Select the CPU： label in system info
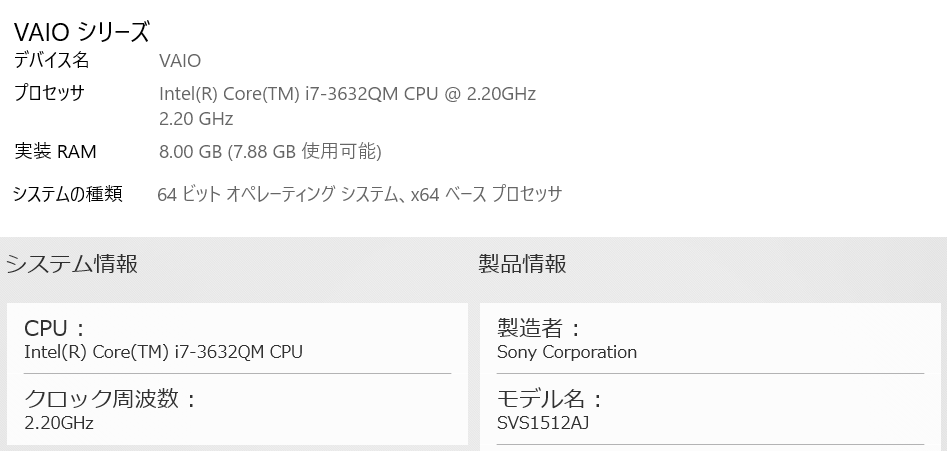 click(x=55, y=329)
